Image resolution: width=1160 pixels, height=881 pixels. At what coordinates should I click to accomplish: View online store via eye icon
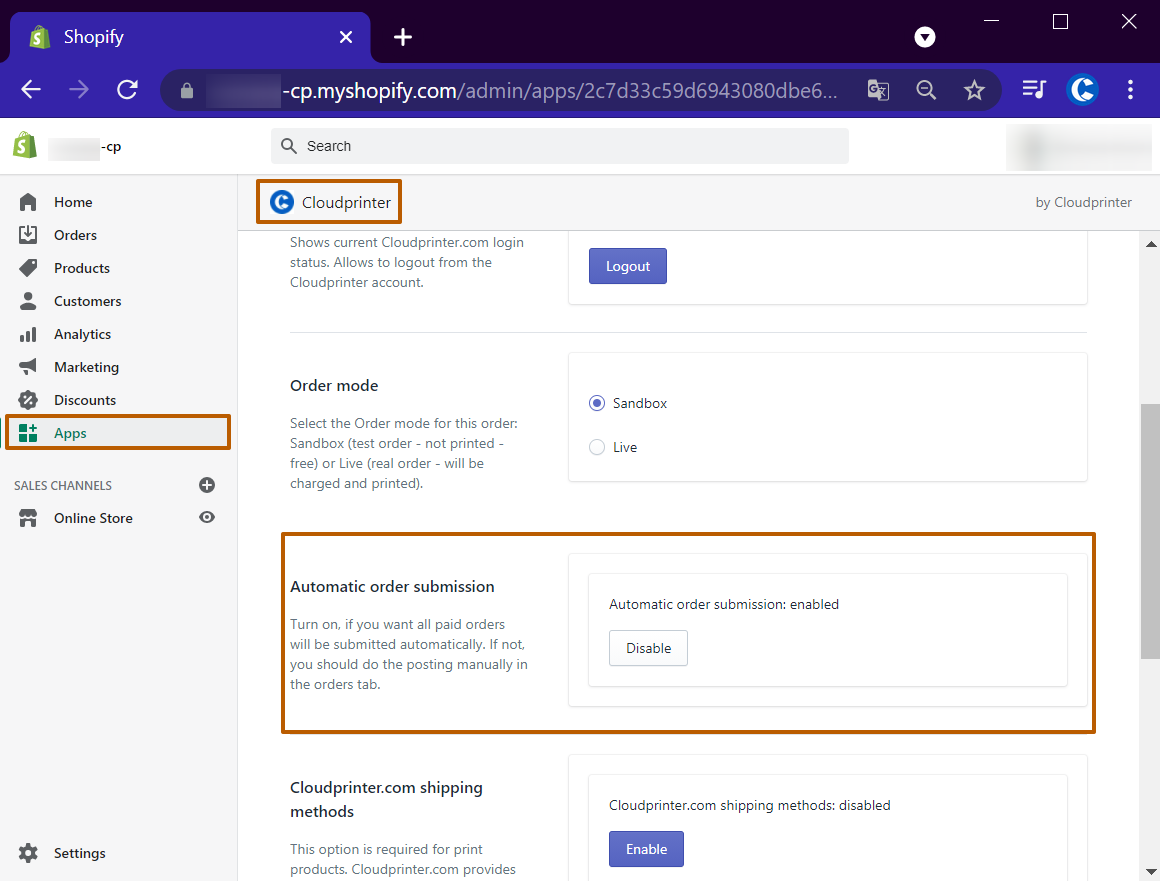(x=207, y=517)
